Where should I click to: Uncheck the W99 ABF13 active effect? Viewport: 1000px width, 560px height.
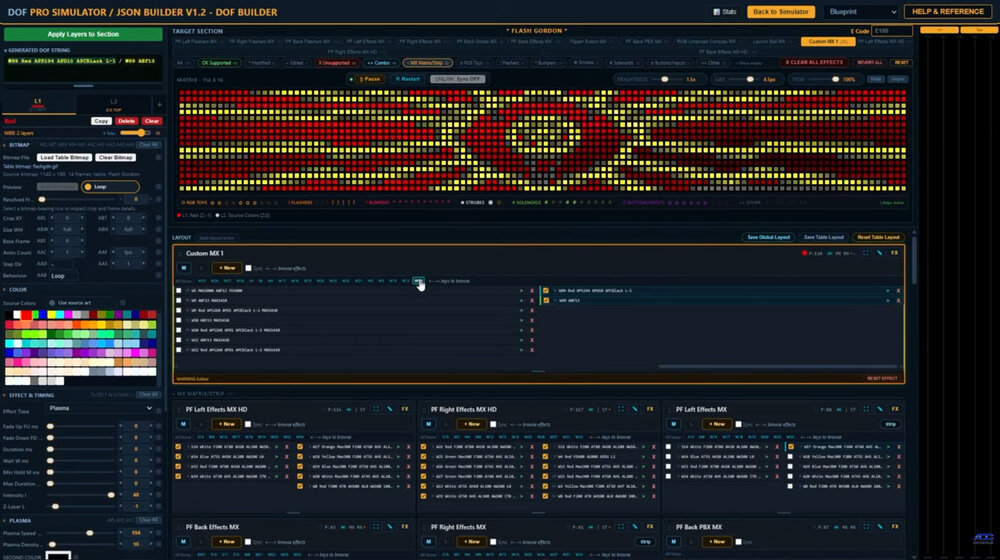pos(546,300)
